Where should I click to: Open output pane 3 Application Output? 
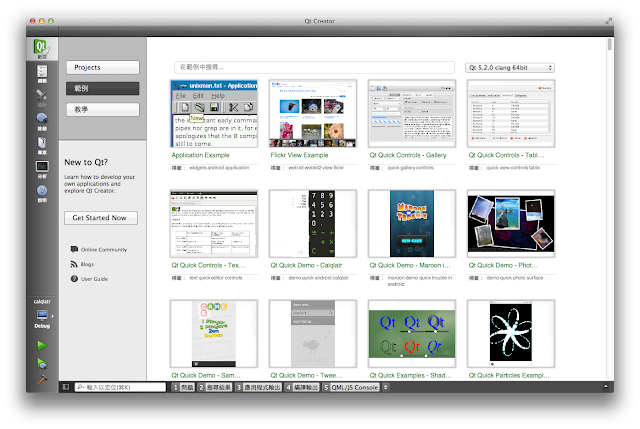tap(258, 387)
